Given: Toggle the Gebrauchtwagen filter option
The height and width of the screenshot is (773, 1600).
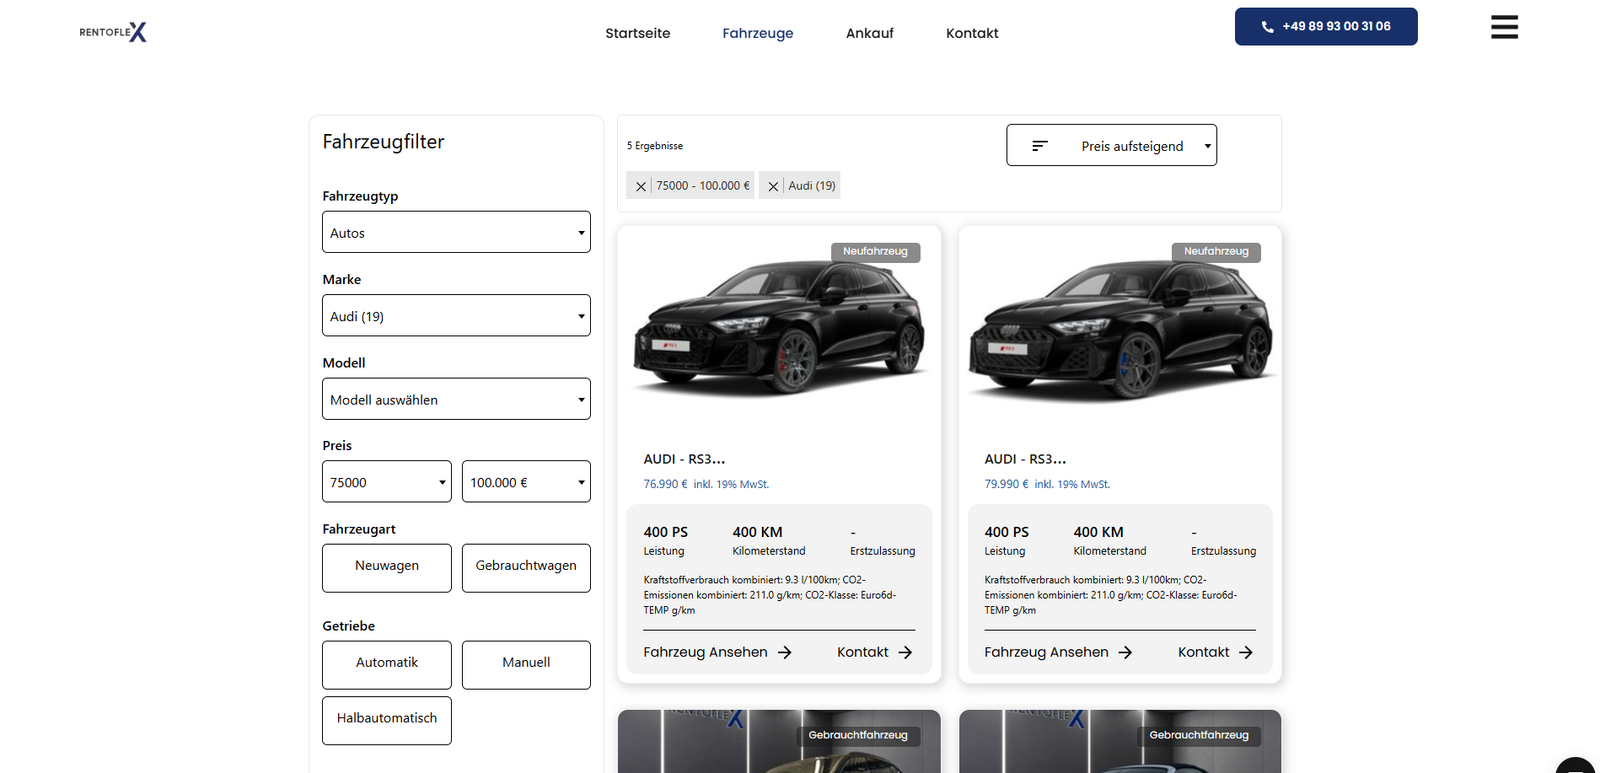Looking at the screenshot, I should (x=526, y=567).
